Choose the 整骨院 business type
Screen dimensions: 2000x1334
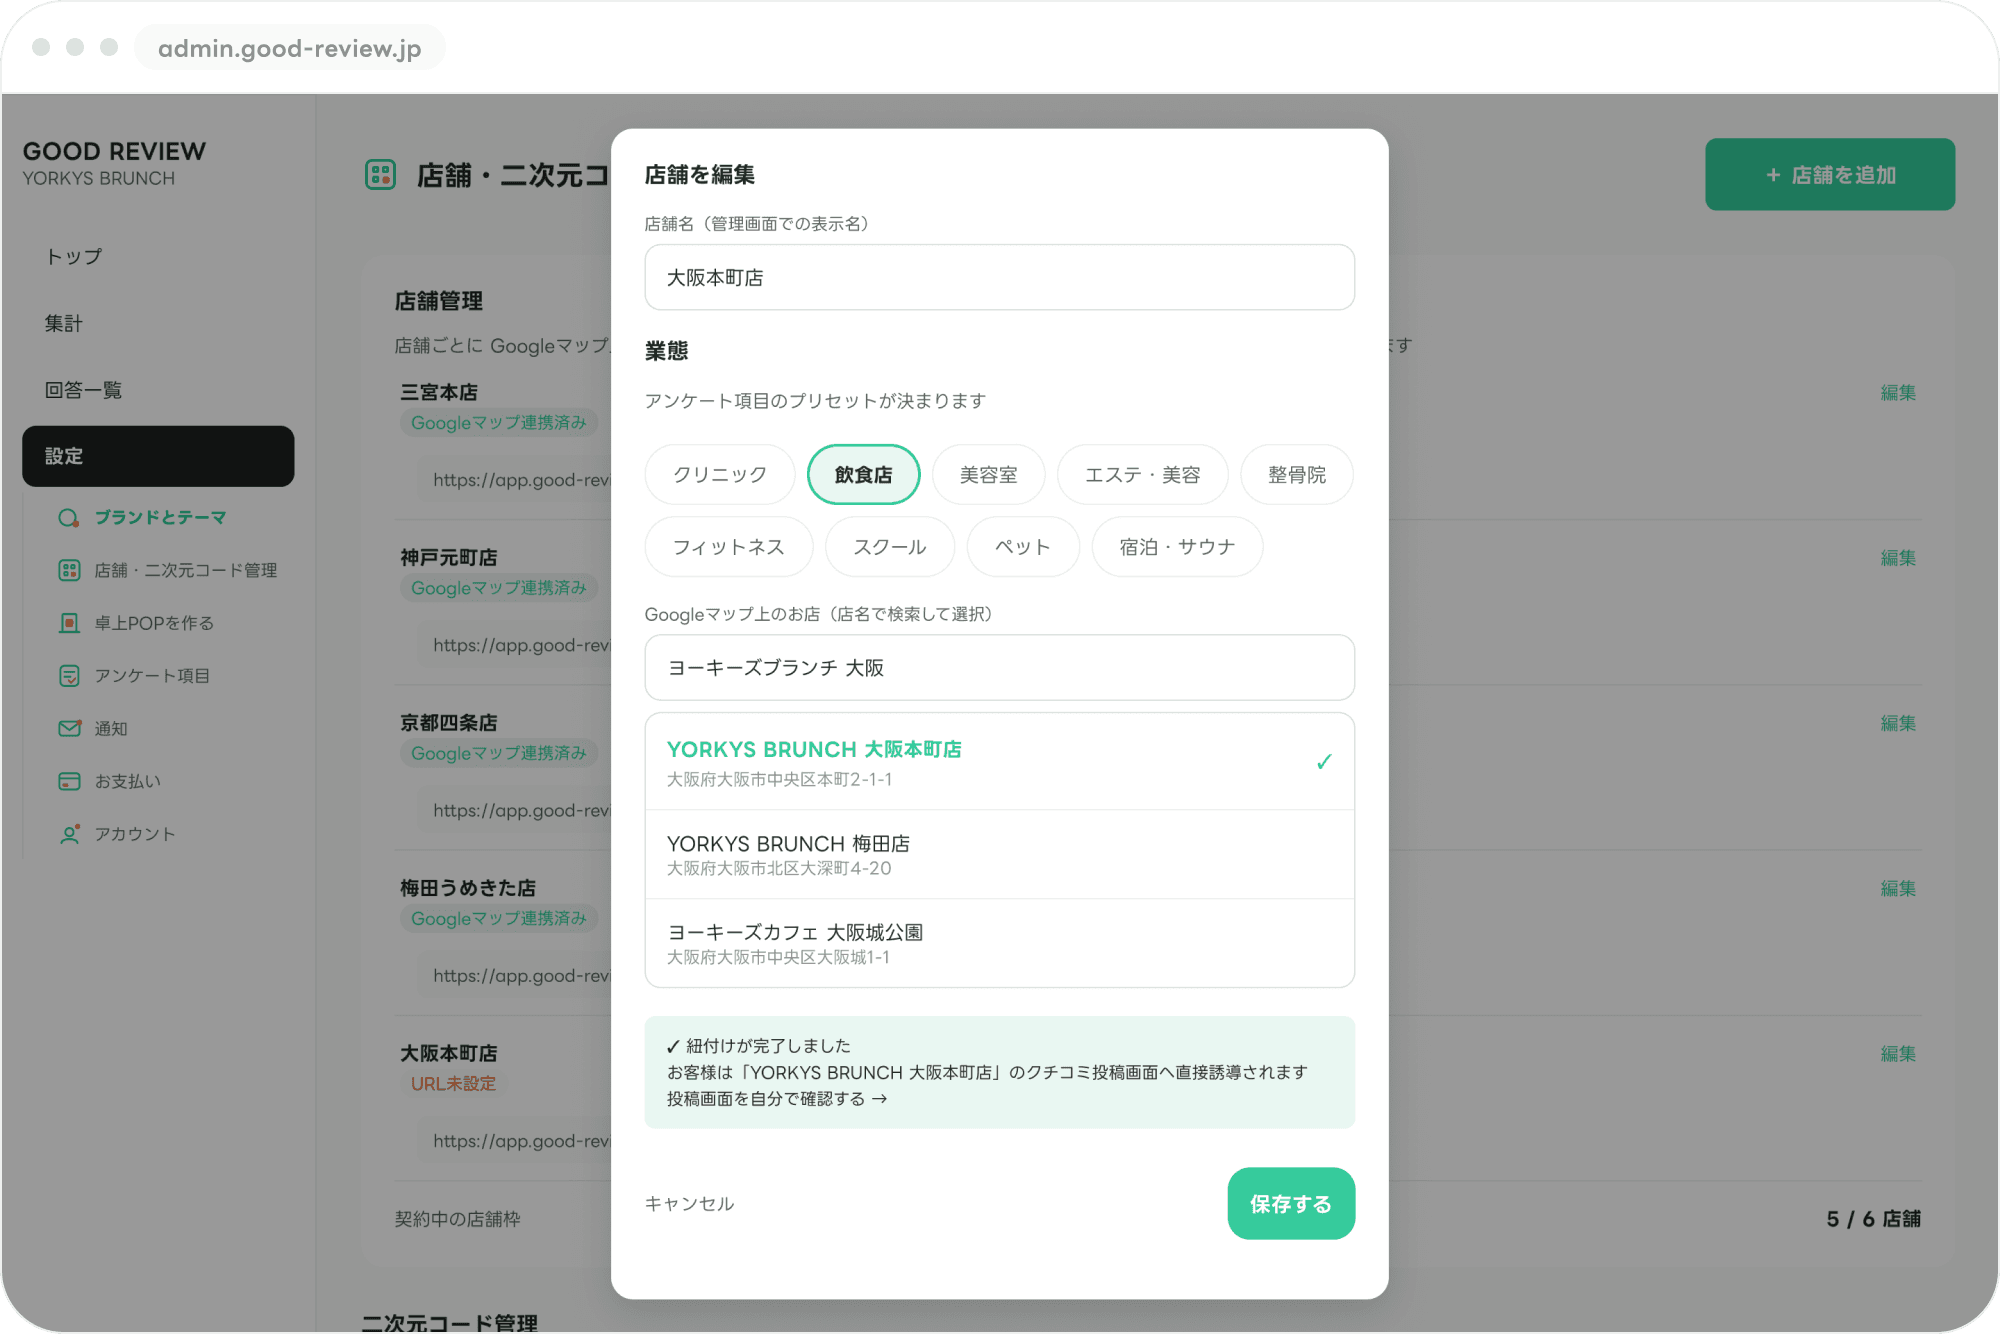1297,475
